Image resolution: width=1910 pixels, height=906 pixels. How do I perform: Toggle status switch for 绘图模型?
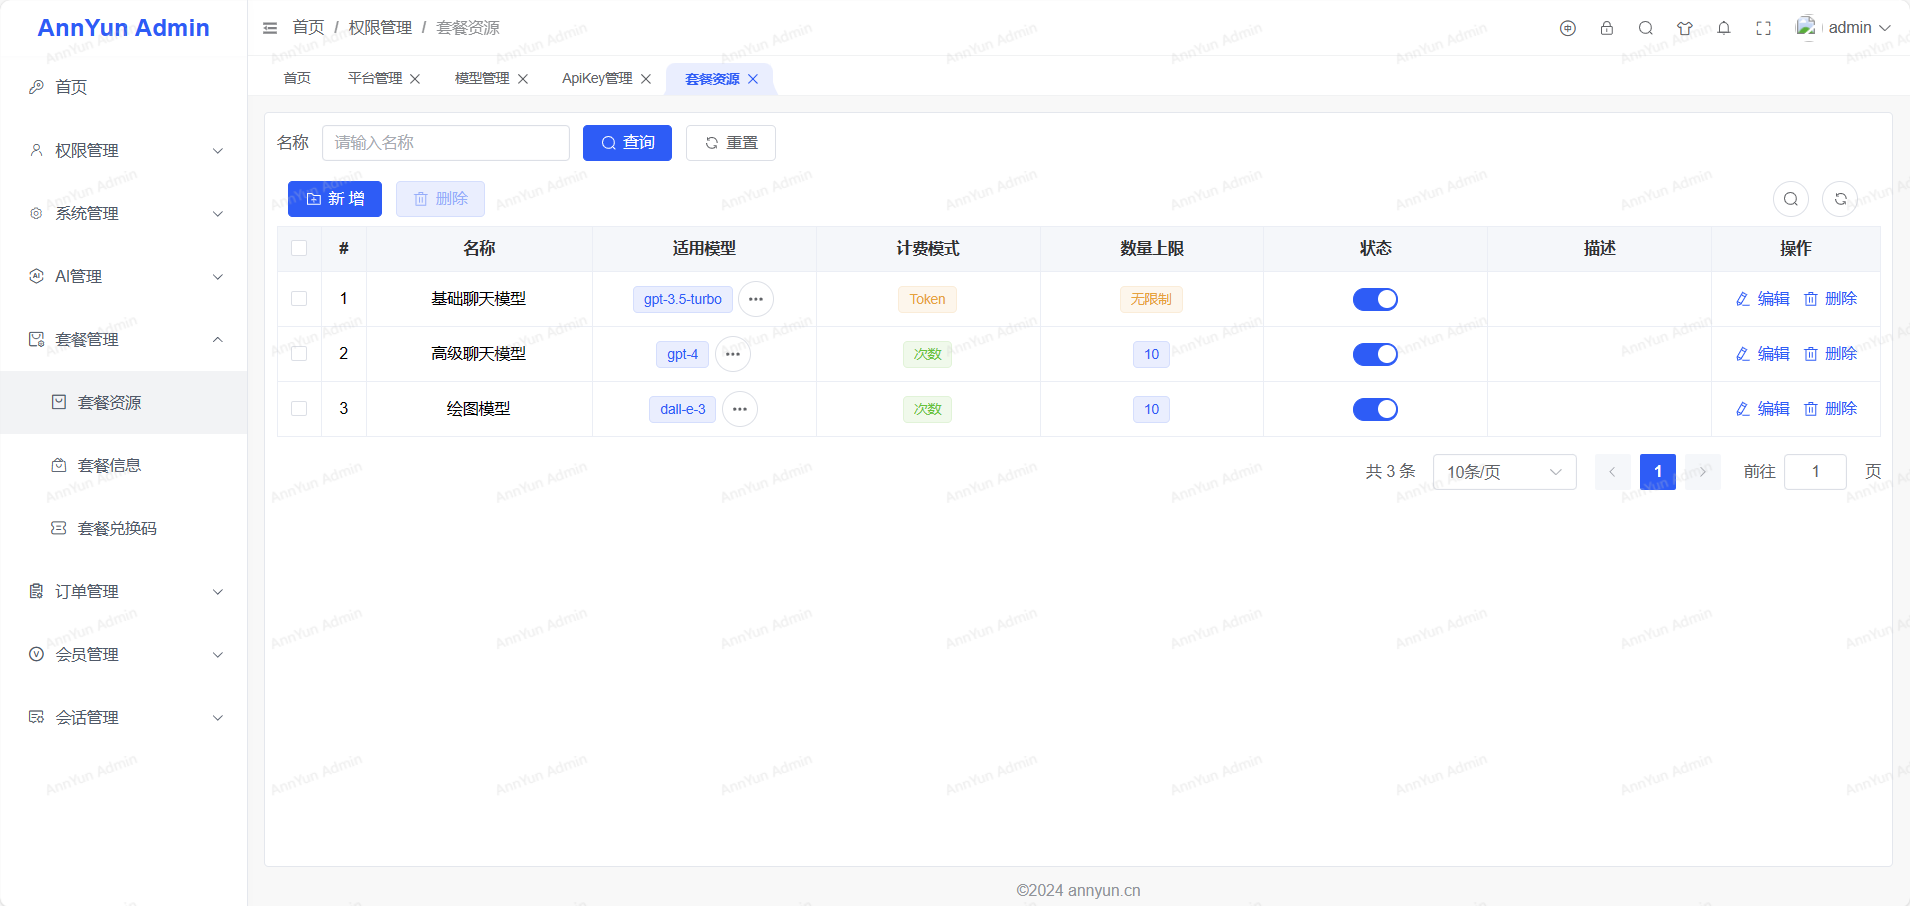tap(1375, 409)
